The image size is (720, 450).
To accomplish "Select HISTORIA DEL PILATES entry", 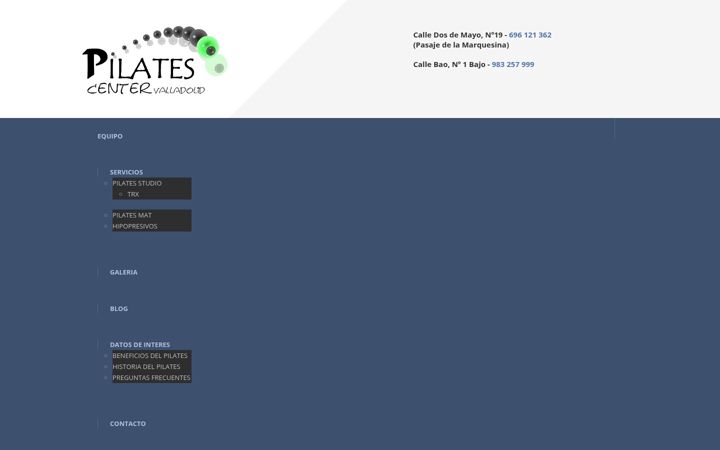I will pyautogui.click(x=146, y=366).
